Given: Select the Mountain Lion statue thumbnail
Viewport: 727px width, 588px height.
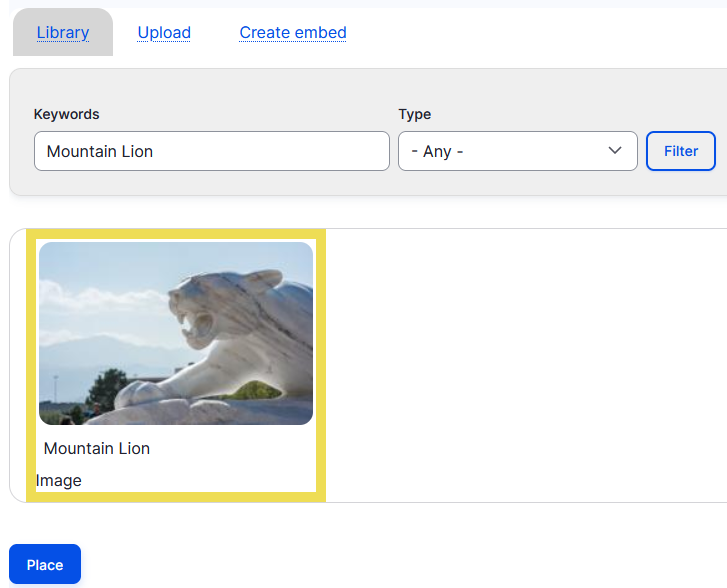Looking at the screenshot, I should click(176, 333).
